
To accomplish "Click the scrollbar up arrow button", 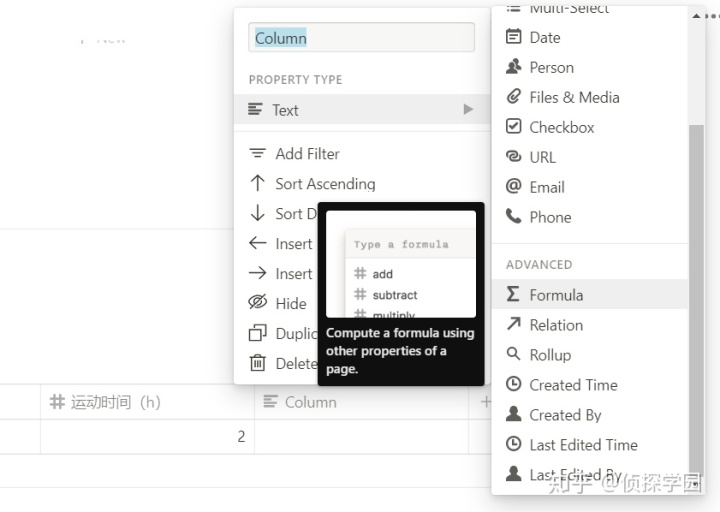I will click(x=697, y=16).
